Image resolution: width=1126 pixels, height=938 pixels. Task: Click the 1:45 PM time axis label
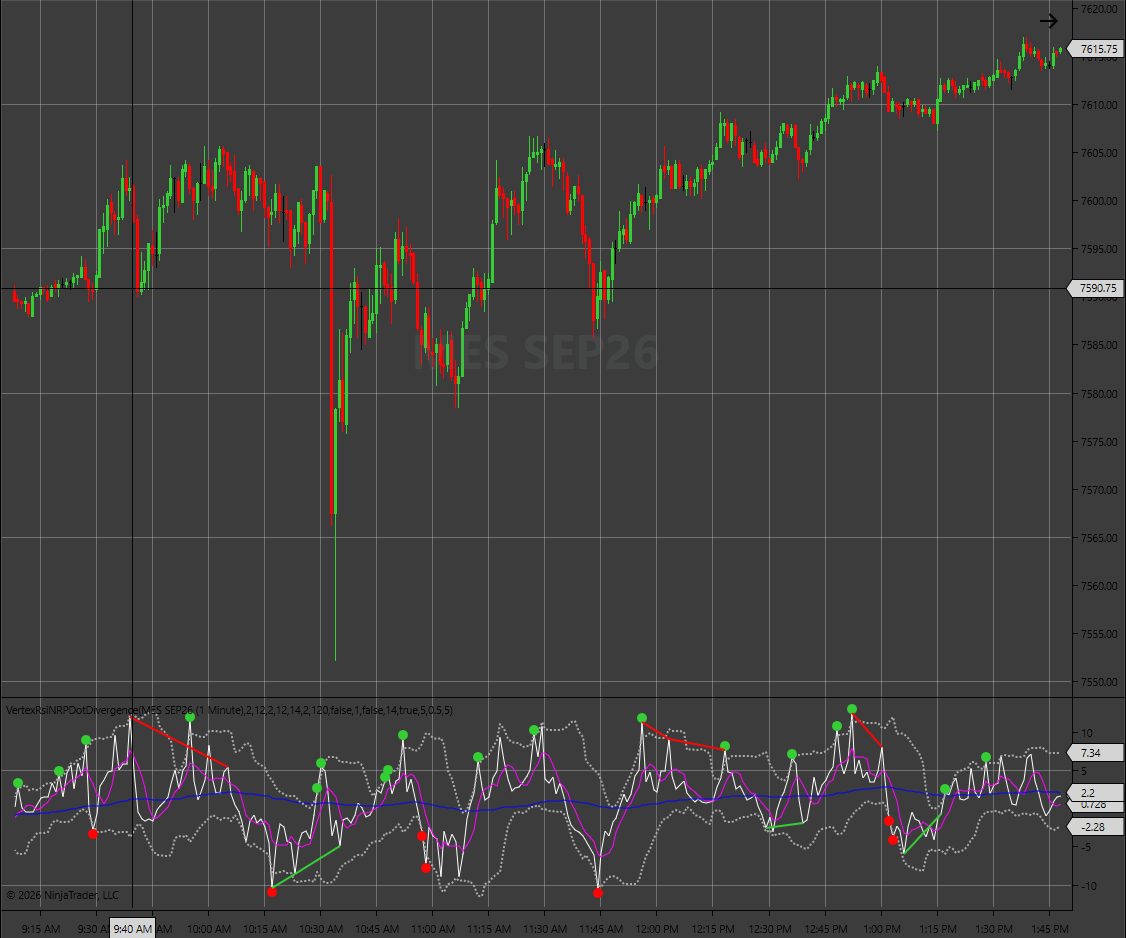tap(1049, 929)
